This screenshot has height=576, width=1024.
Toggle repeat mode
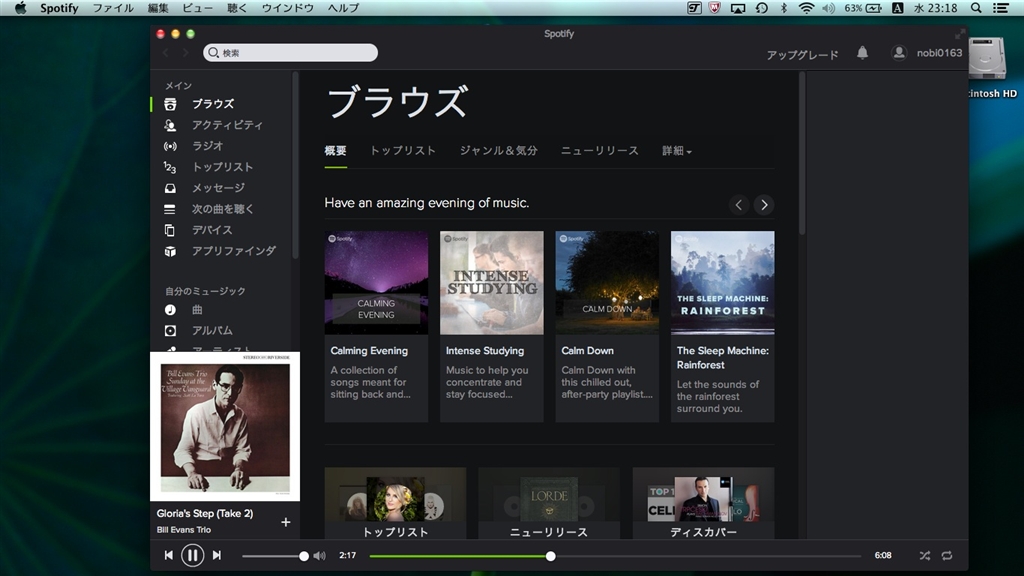tap(947, 556)
